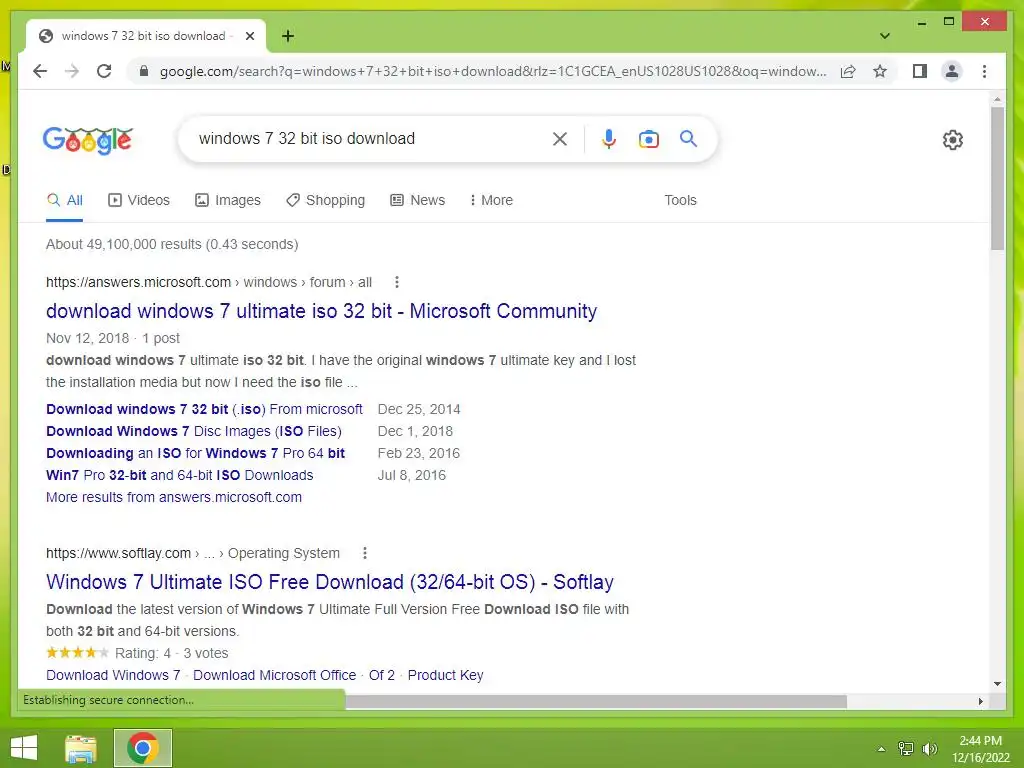The width and height of the screenshot is (1024, 768).
Task: Open the volume tray icon
Action: 929,749
